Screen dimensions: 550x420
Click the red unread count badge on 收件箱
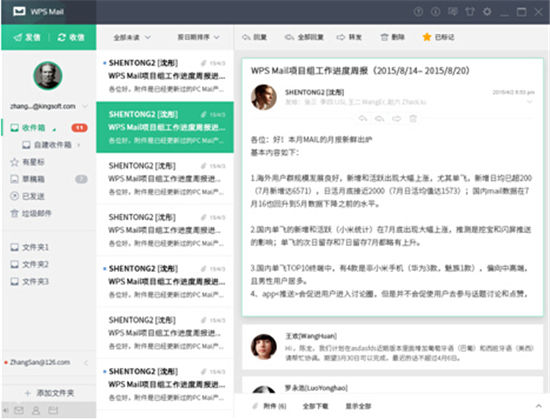point(79,128)
